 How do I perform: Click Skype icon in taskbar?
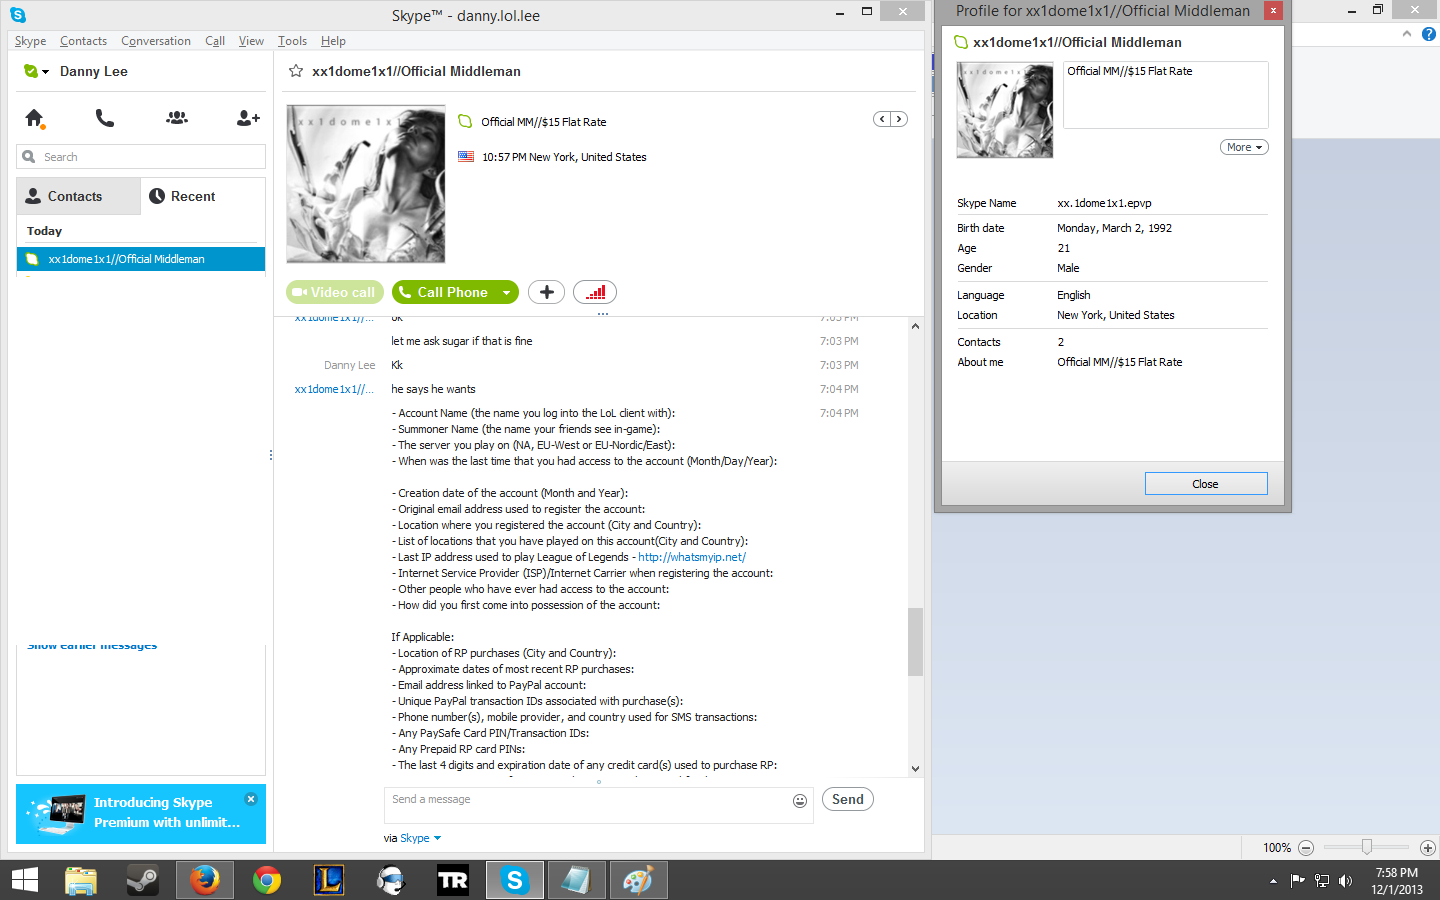tap(515, 880)
